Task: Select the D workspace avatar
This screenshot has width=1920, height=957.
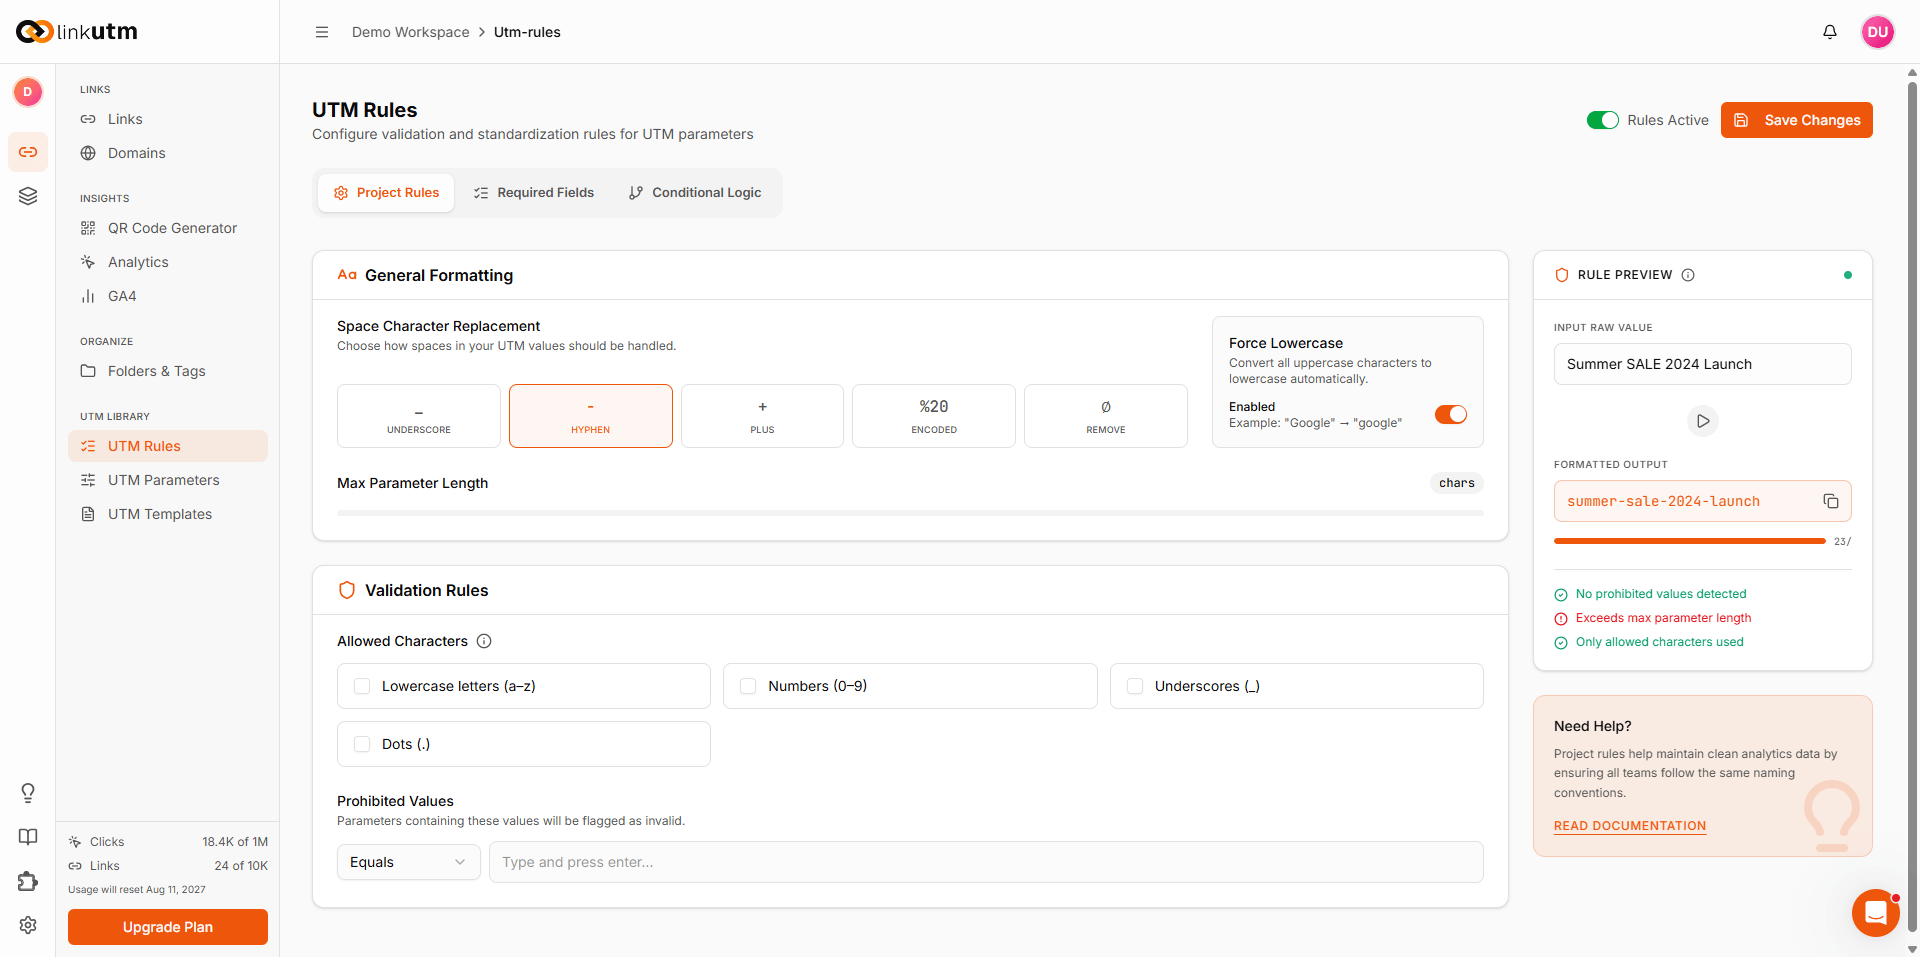Action: [28, 92]
